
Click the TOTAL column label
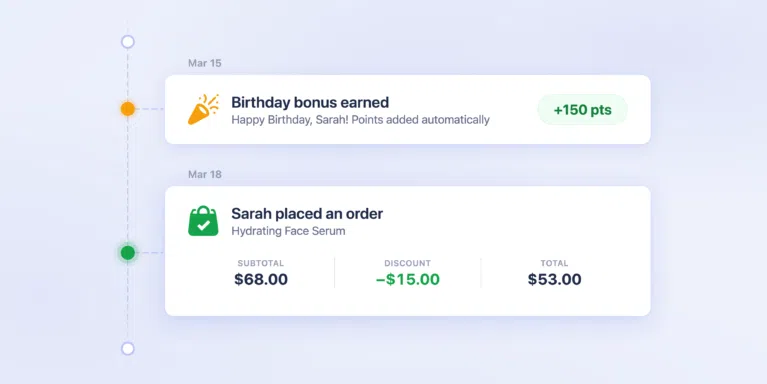tap(554, 263)
